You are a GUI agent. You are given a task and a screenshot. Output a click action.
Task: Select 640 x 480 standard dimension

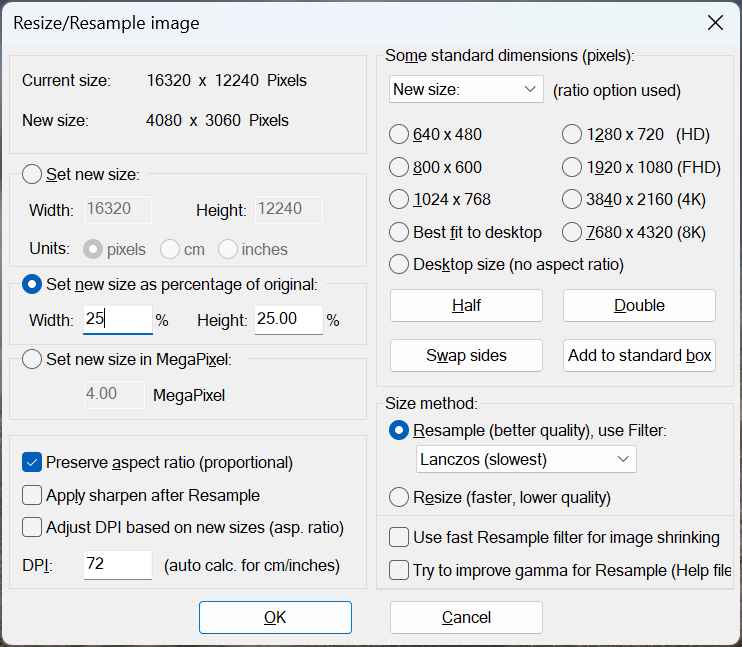[399, 135]
